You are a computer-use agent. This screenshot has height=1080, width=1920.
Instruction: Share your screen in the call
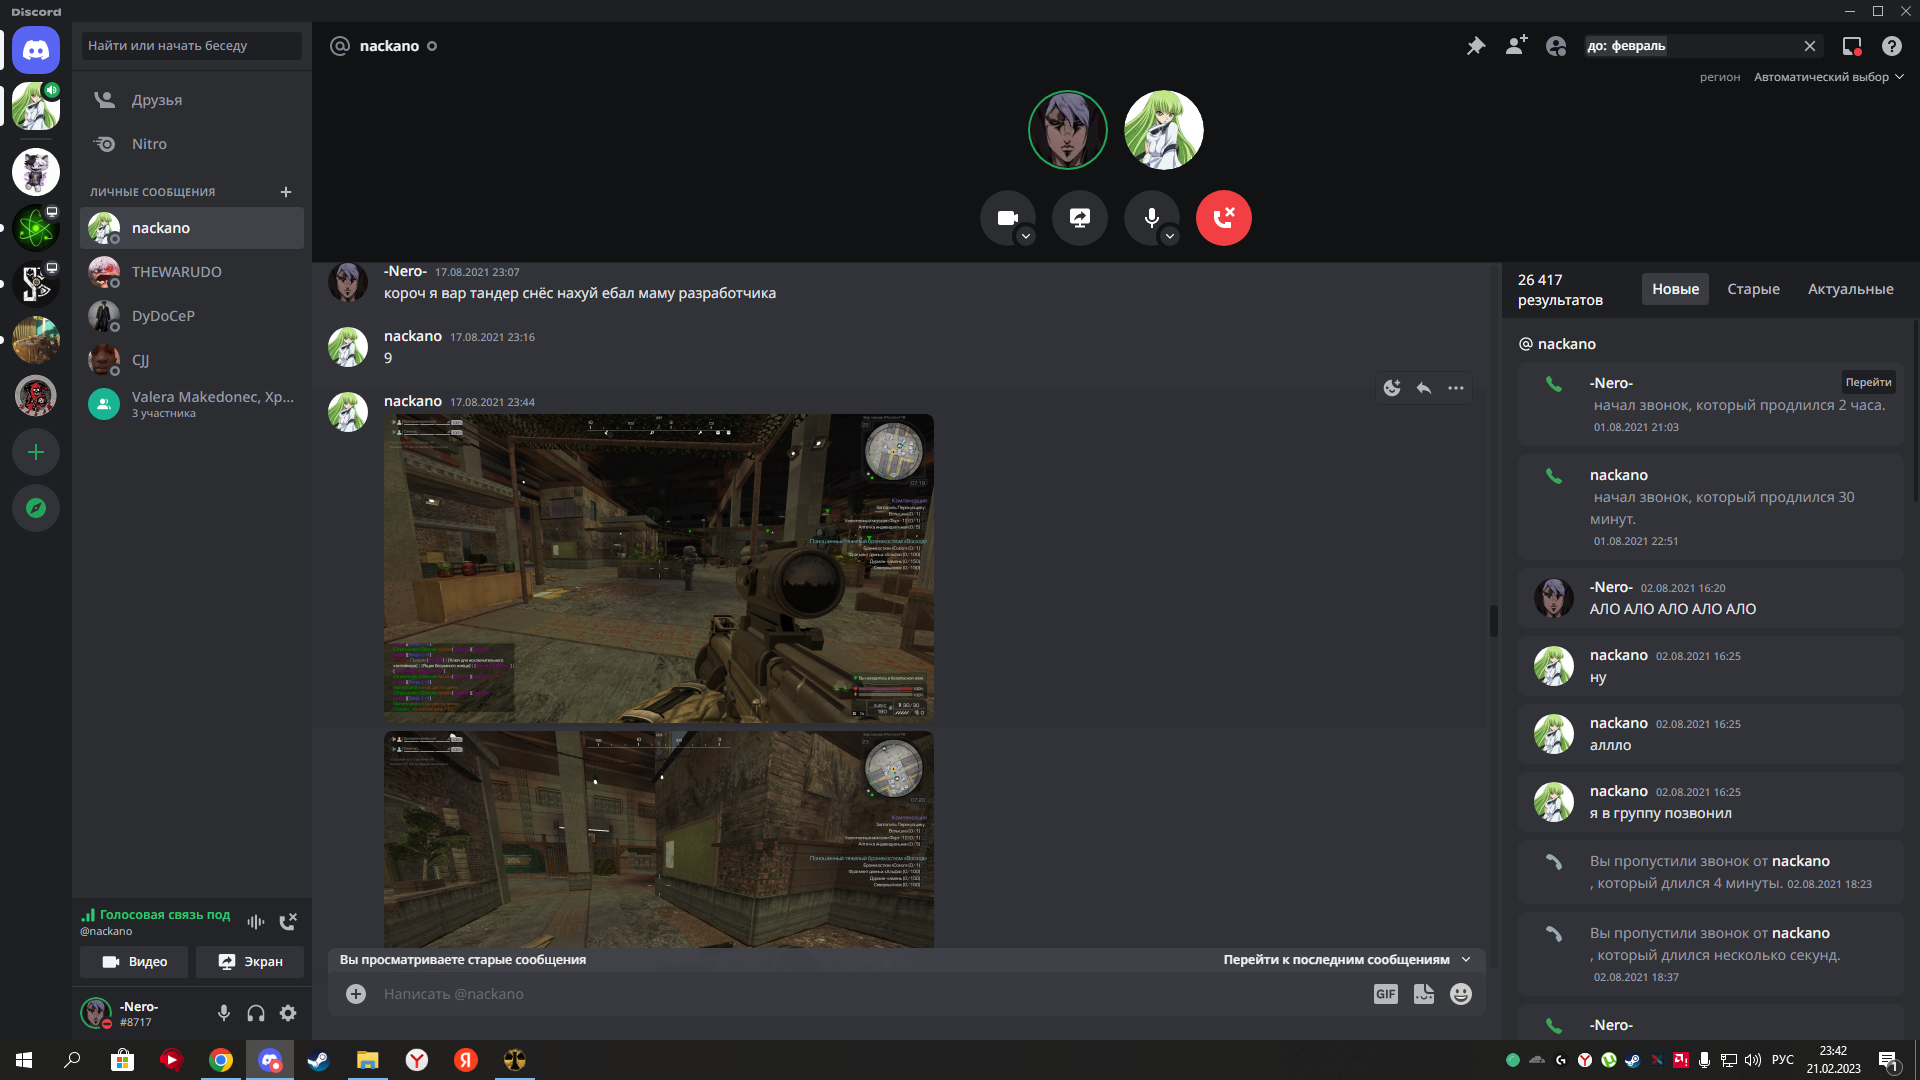[1080, 218]
